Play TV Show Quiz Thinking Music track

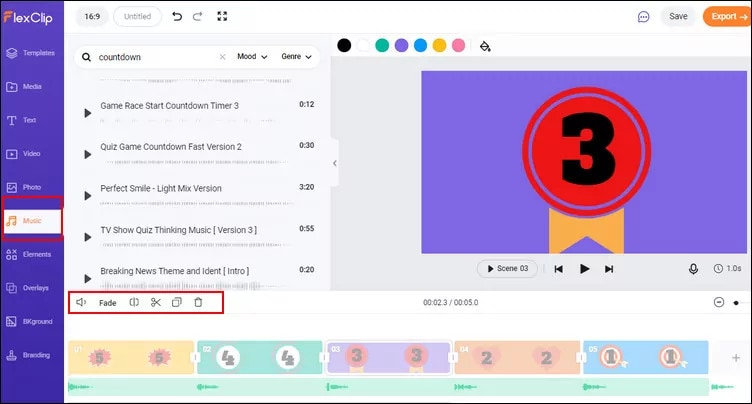pos(87,237)
